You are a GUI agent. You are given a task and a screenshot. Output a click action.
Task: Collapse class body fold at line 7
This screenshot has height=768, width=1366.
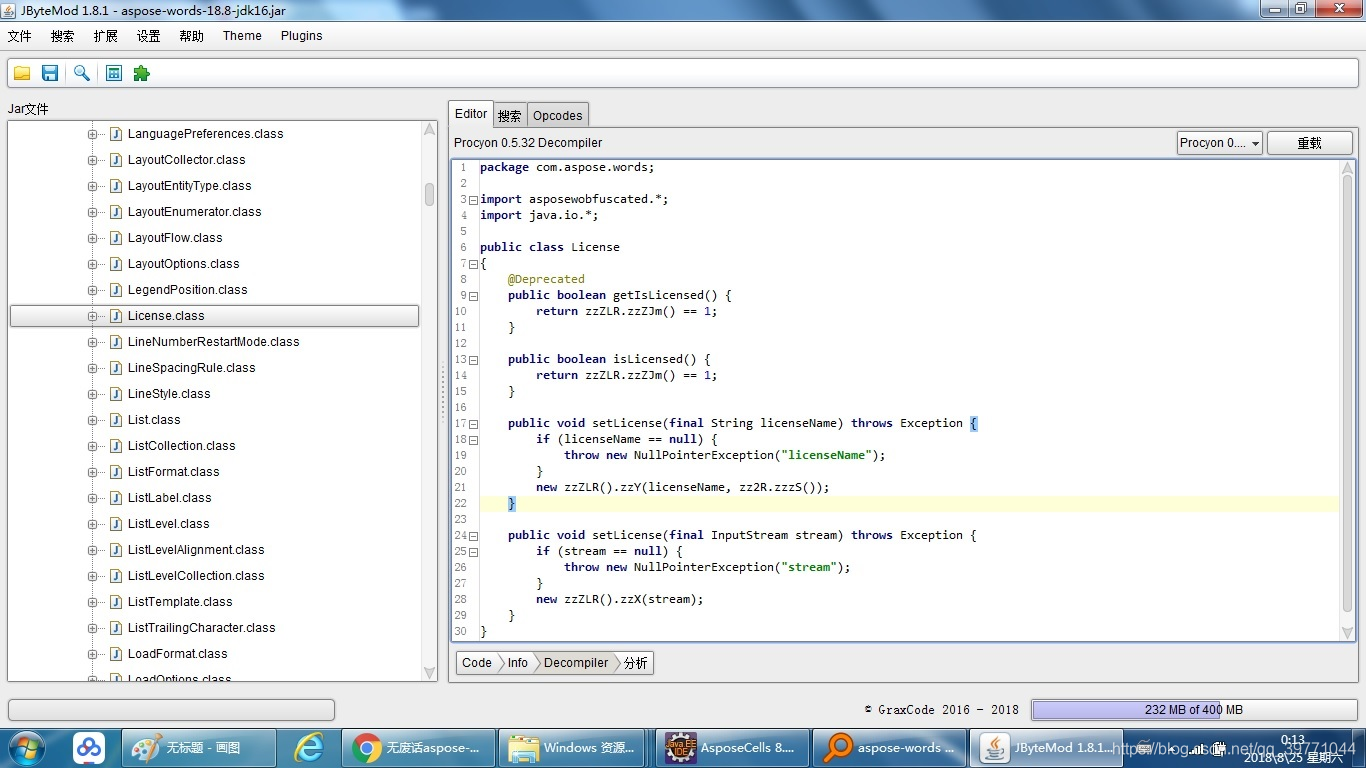coord(473,264)
